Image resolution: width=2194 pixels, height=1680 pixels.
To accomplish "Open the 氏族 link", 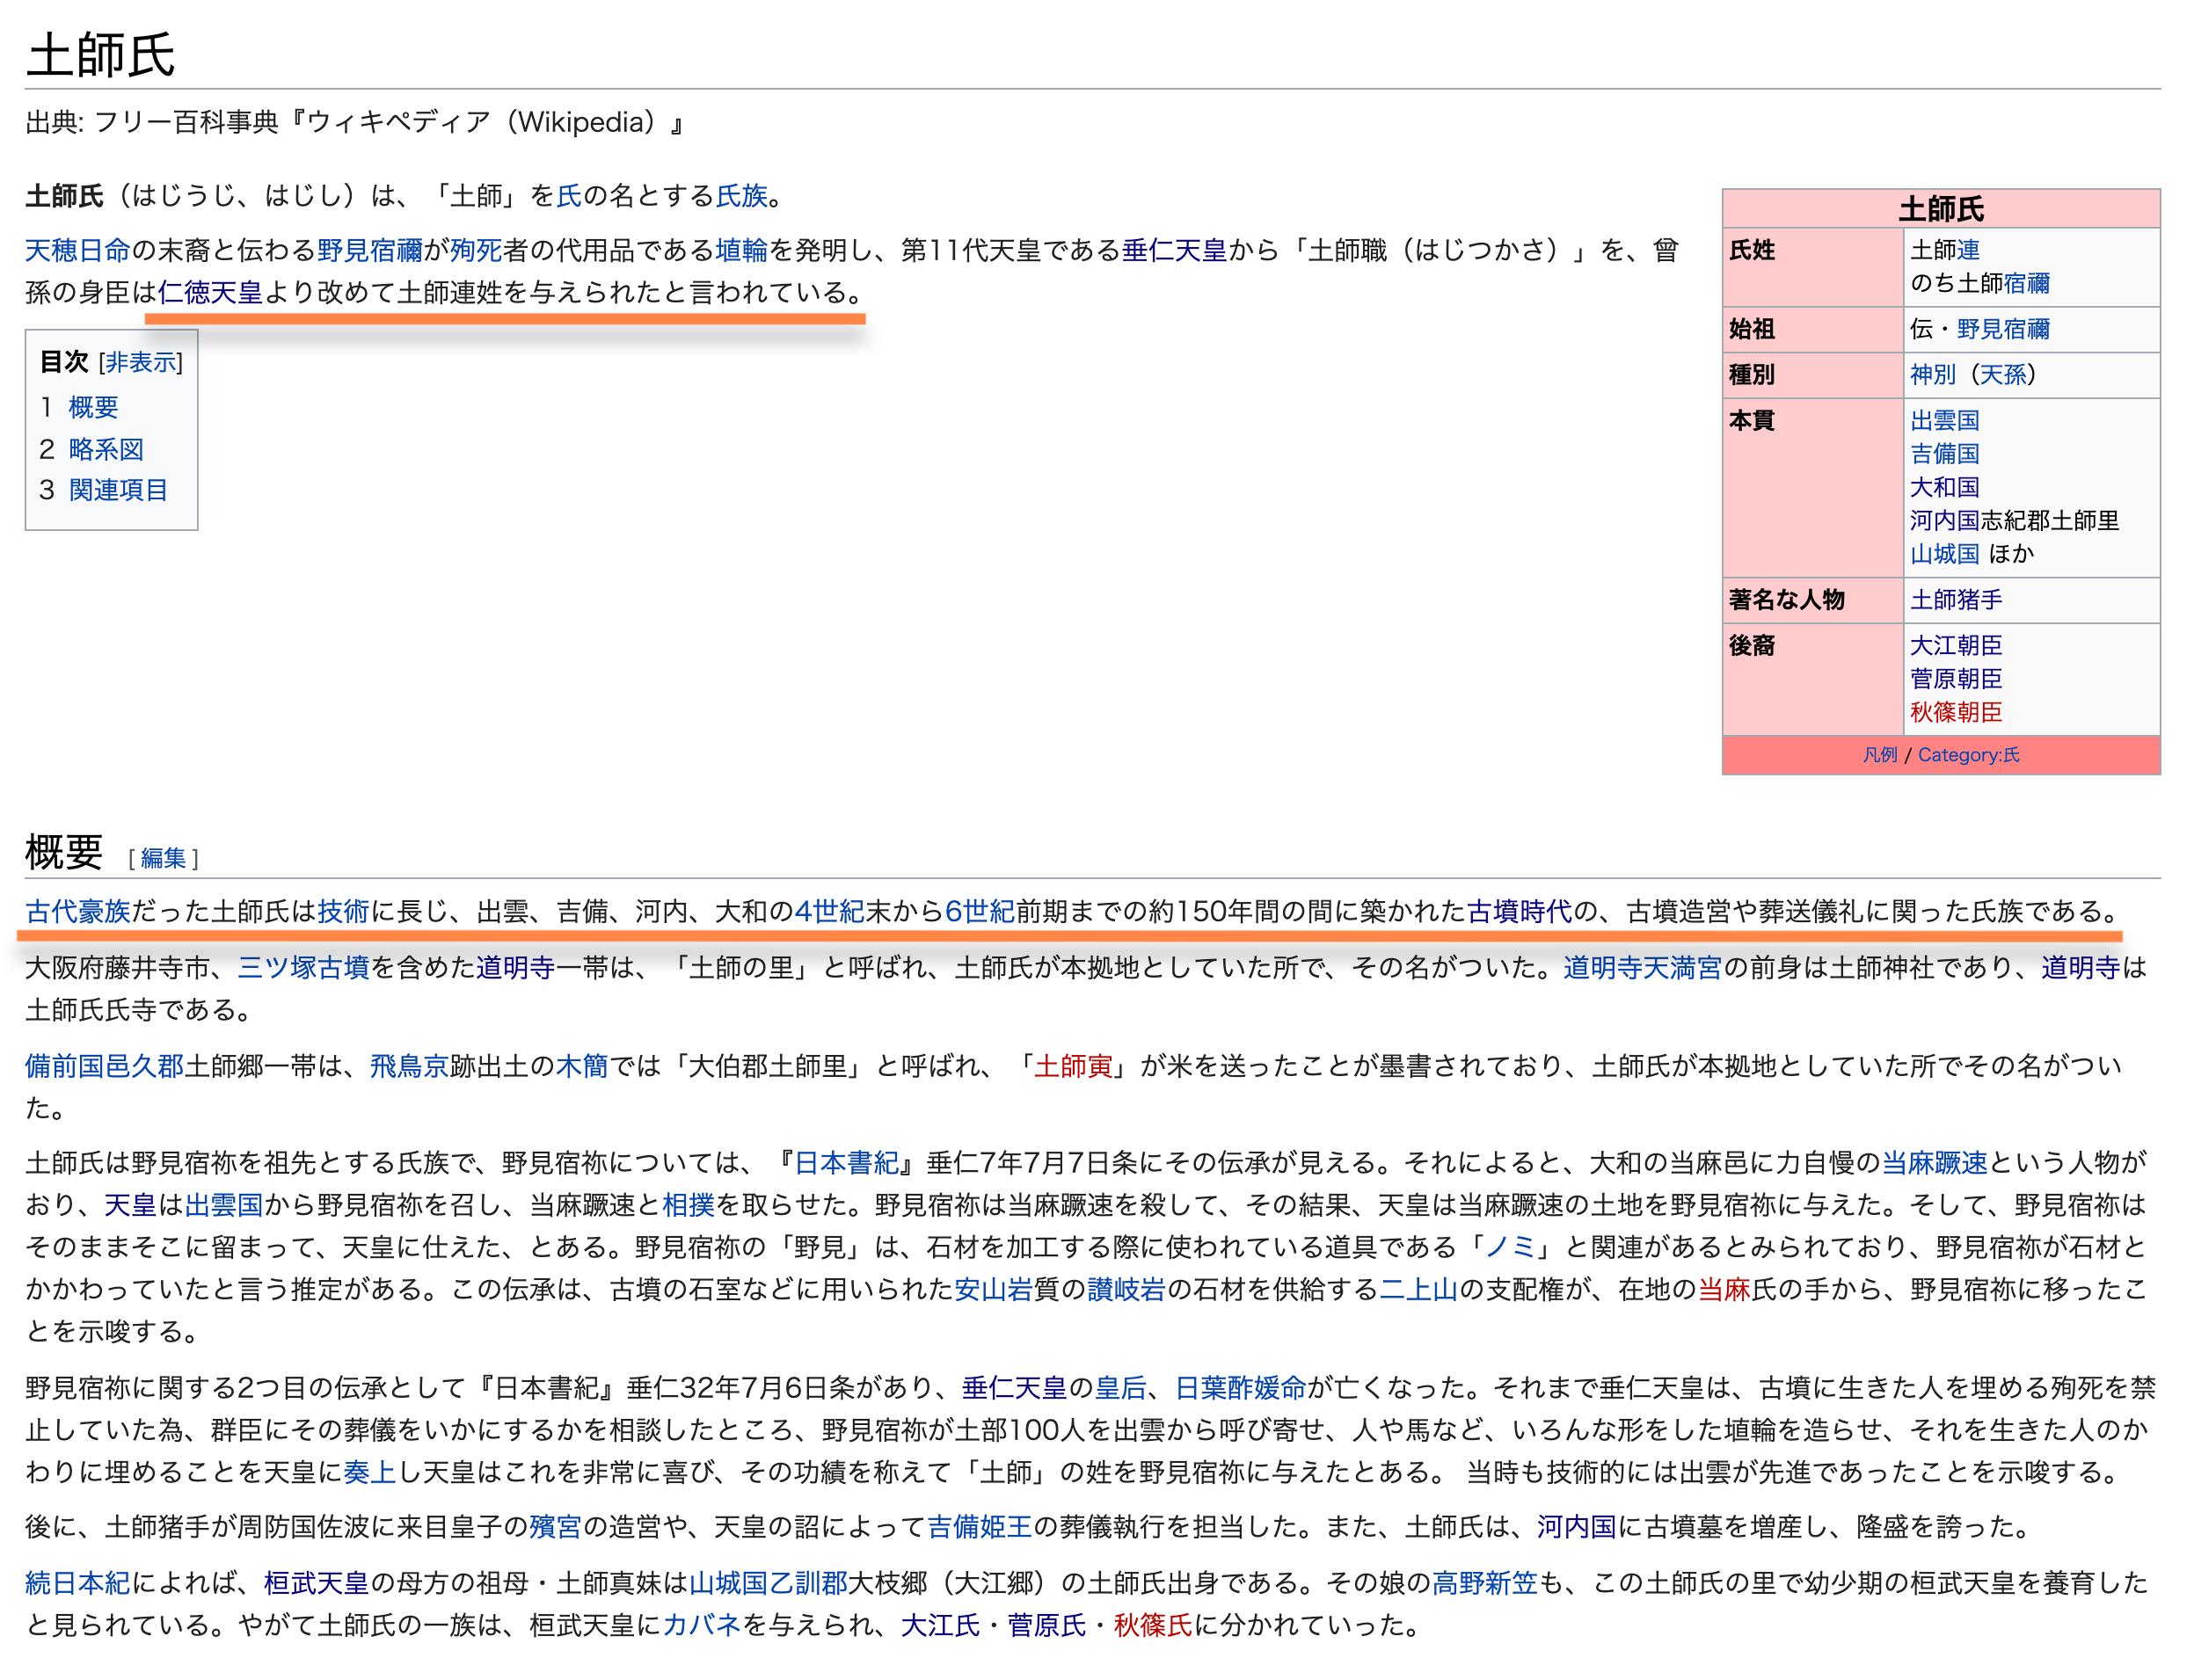I will point(741,195).
